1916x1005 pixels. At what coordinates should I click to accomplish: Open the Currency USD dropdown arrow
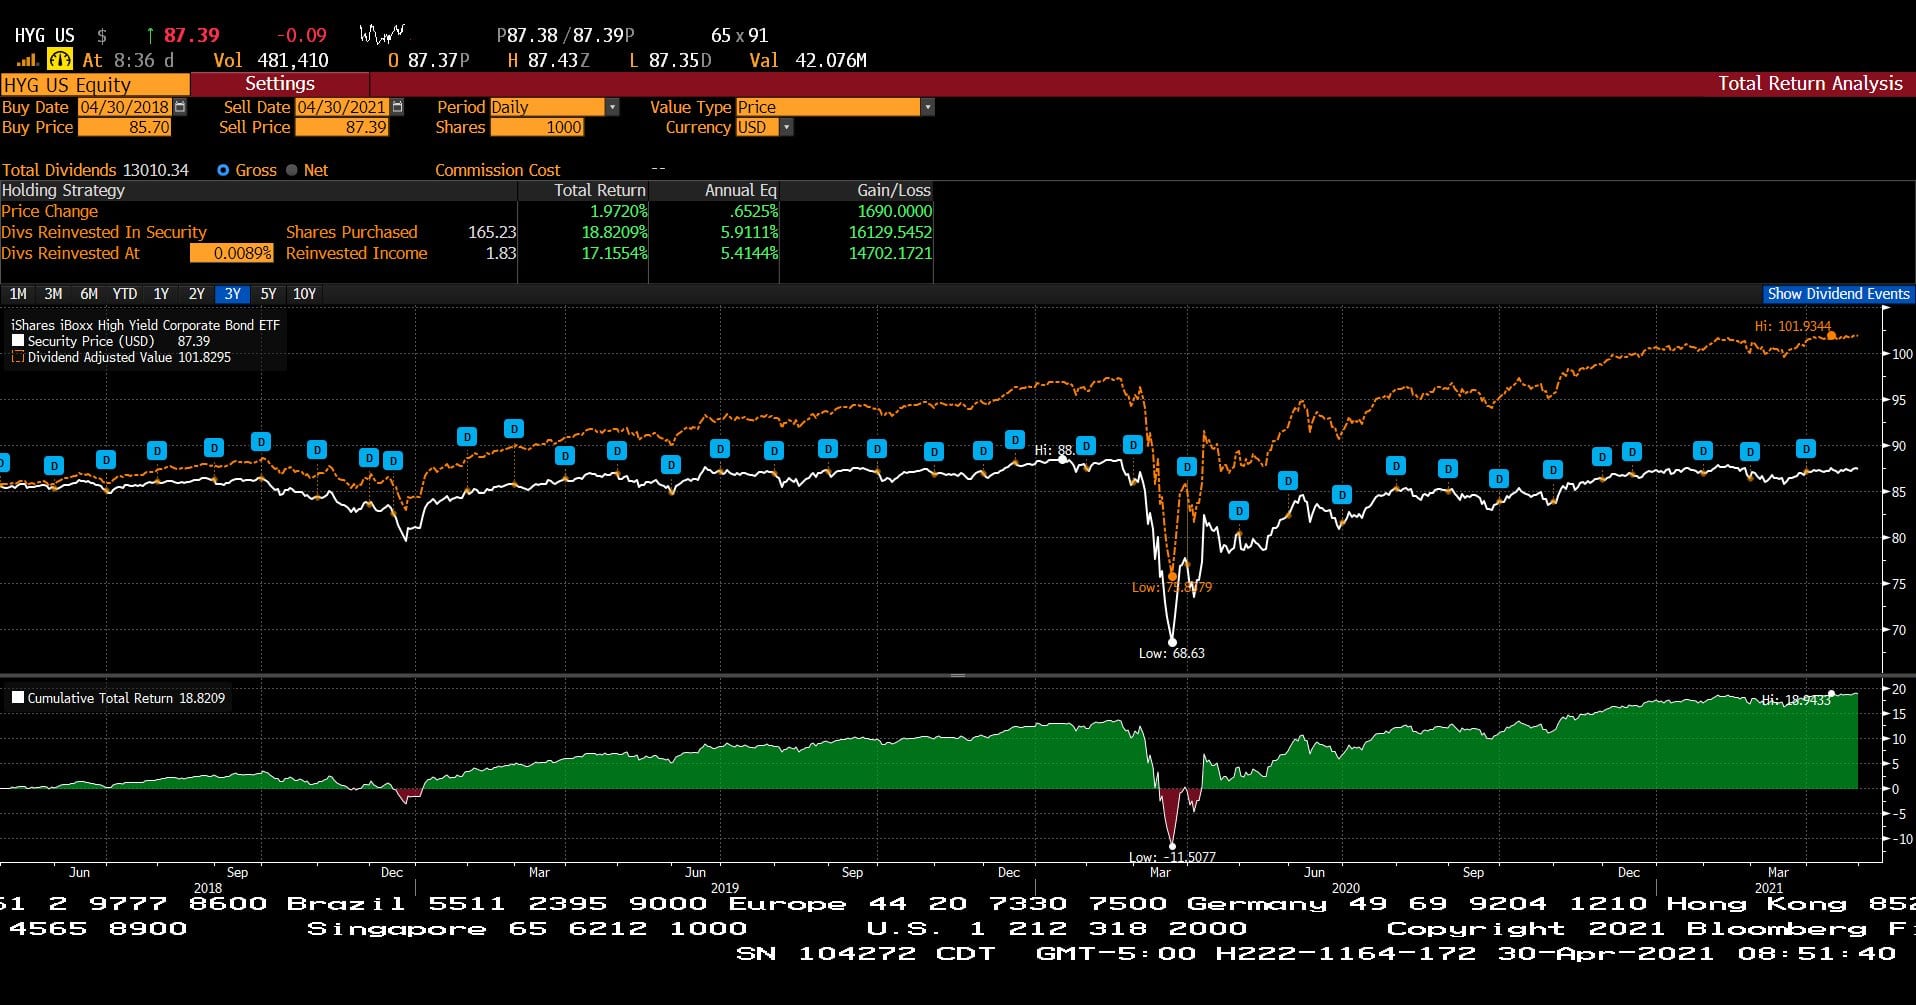click(x=786, y=127)
